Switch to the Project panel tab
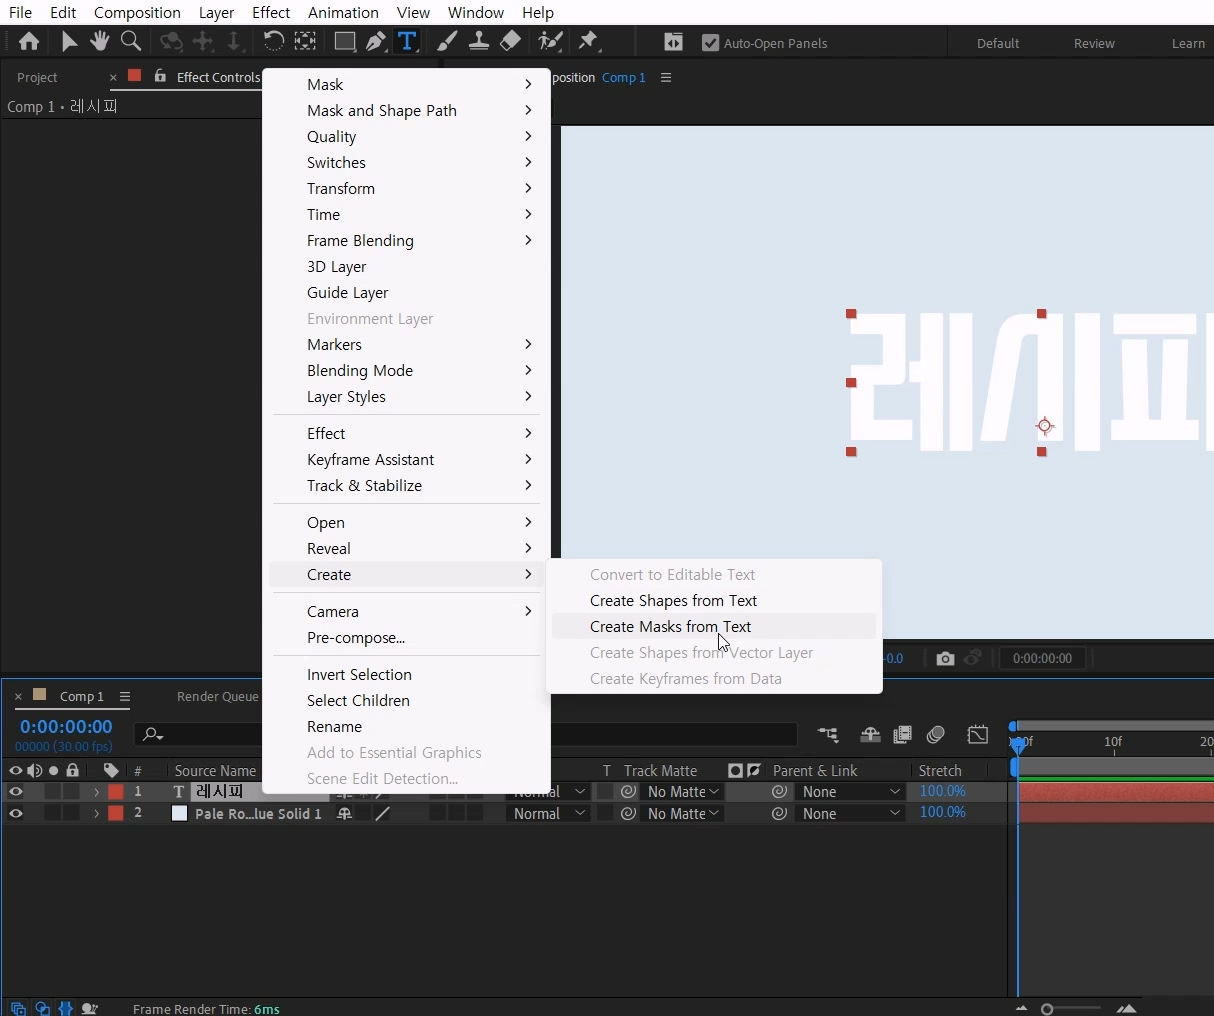Screen dimensions: 1214x1016 [38, 77]
